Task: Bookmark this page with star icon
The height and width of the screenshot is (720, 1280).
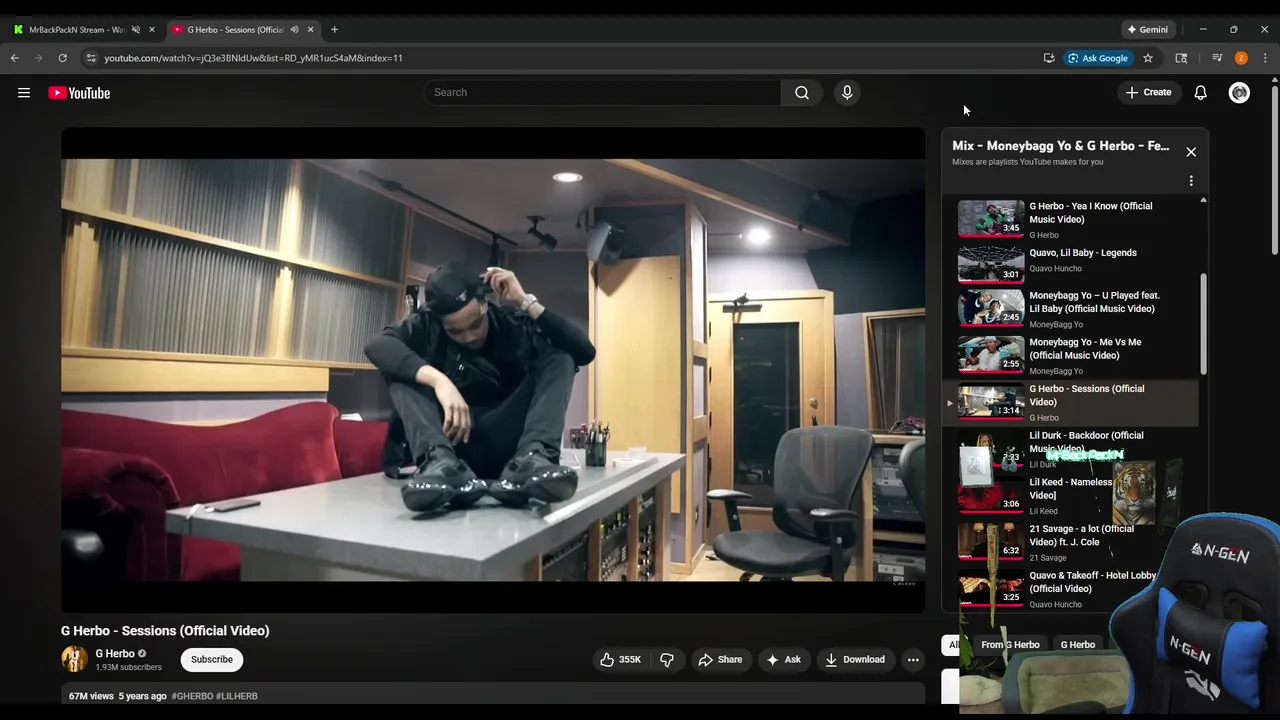Action: click(1148, 58)
